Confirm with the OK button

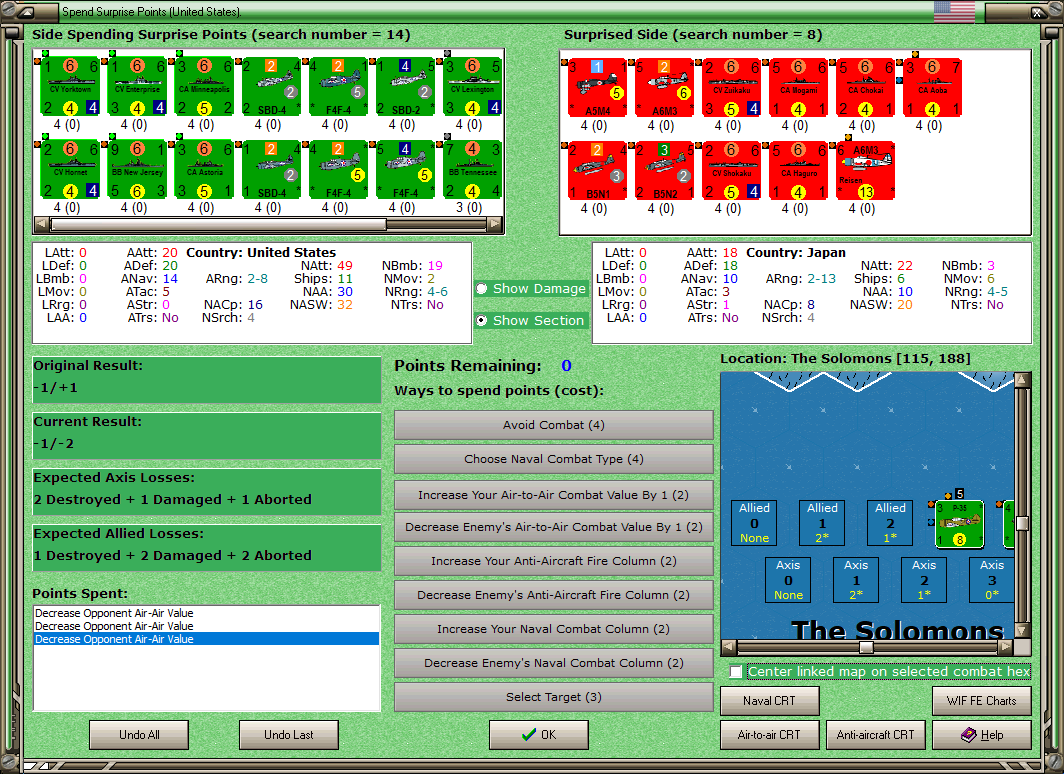[539, 735]
